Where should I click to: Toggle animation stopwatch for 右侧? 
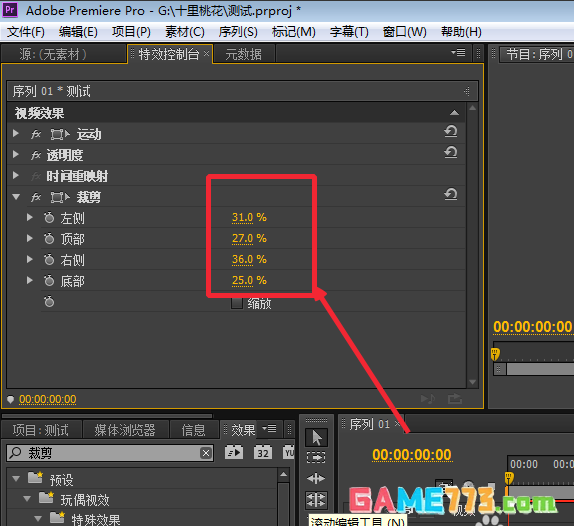point(49,260)
